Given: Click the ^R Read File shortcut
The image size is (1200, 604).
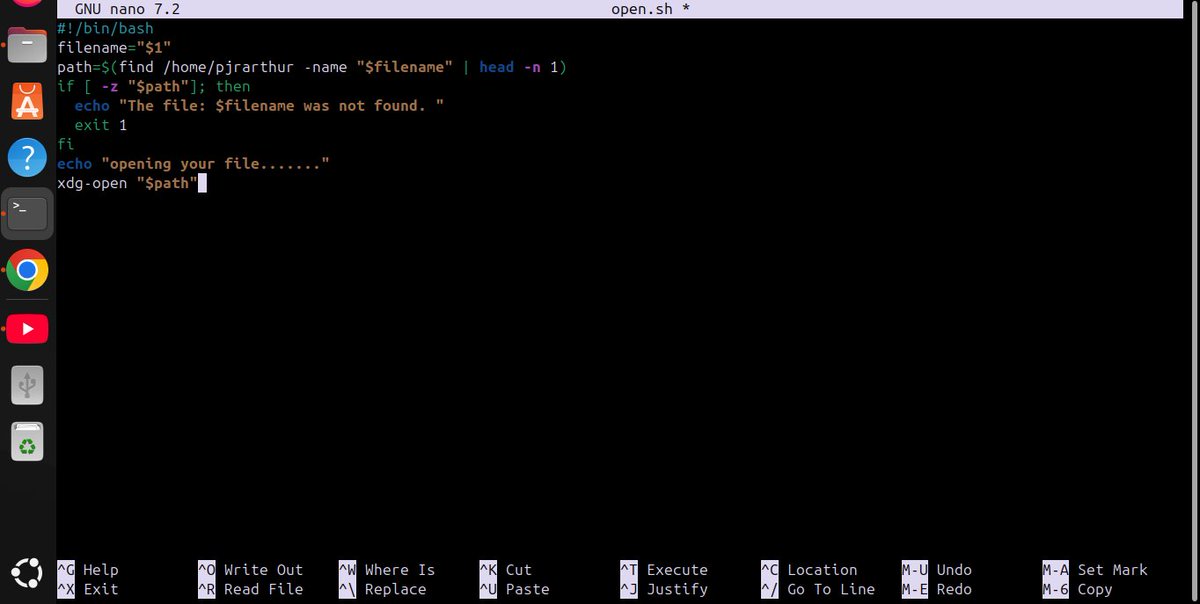Looking at the screenshot, I should point(250,589).
